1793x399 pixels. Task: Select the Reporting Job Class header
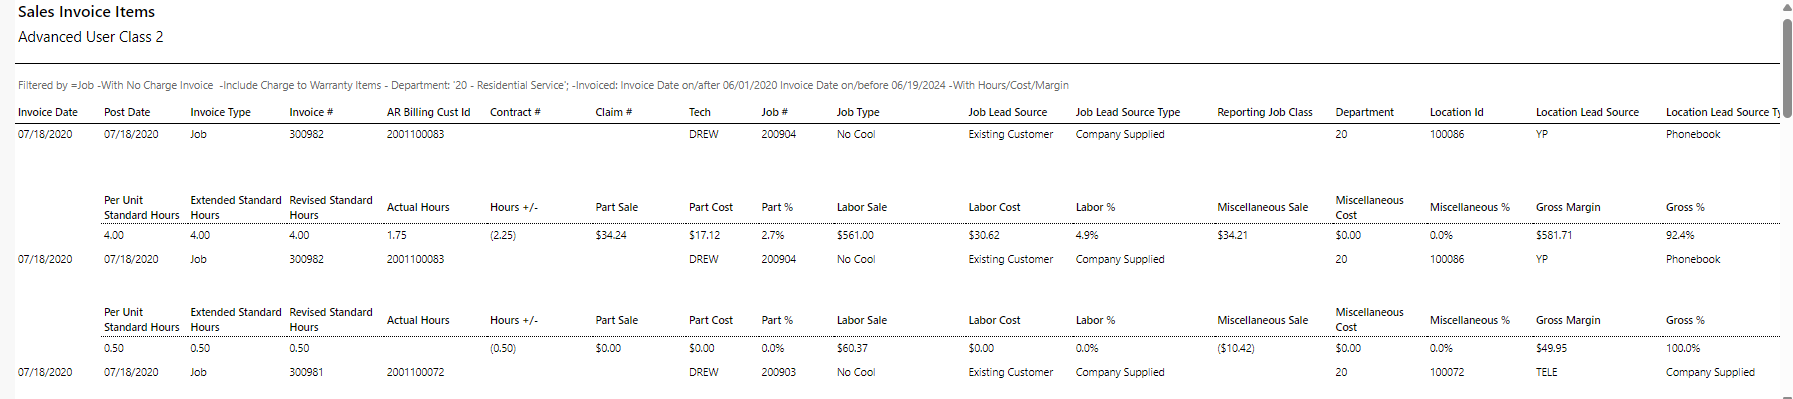click(1265, 112)
